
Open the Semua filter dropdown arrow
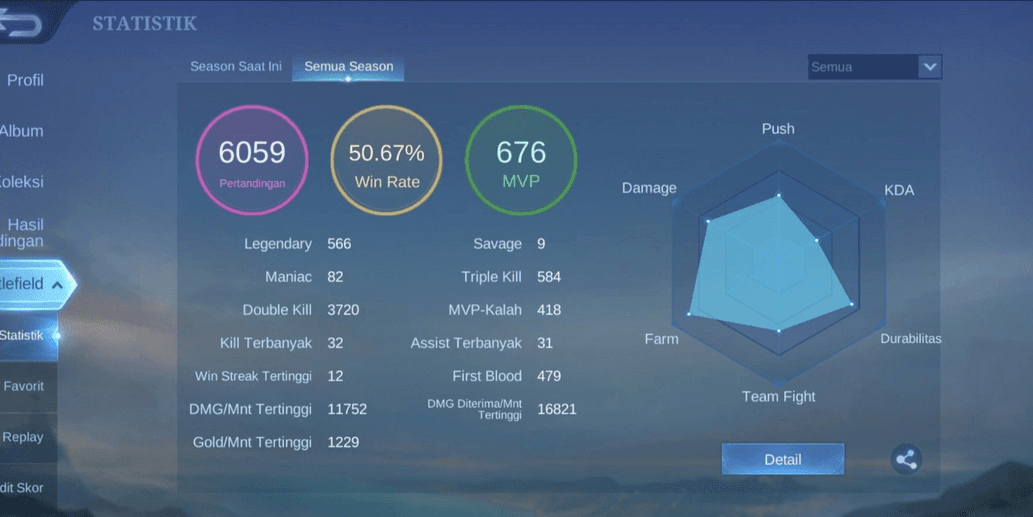coord(930,67)
